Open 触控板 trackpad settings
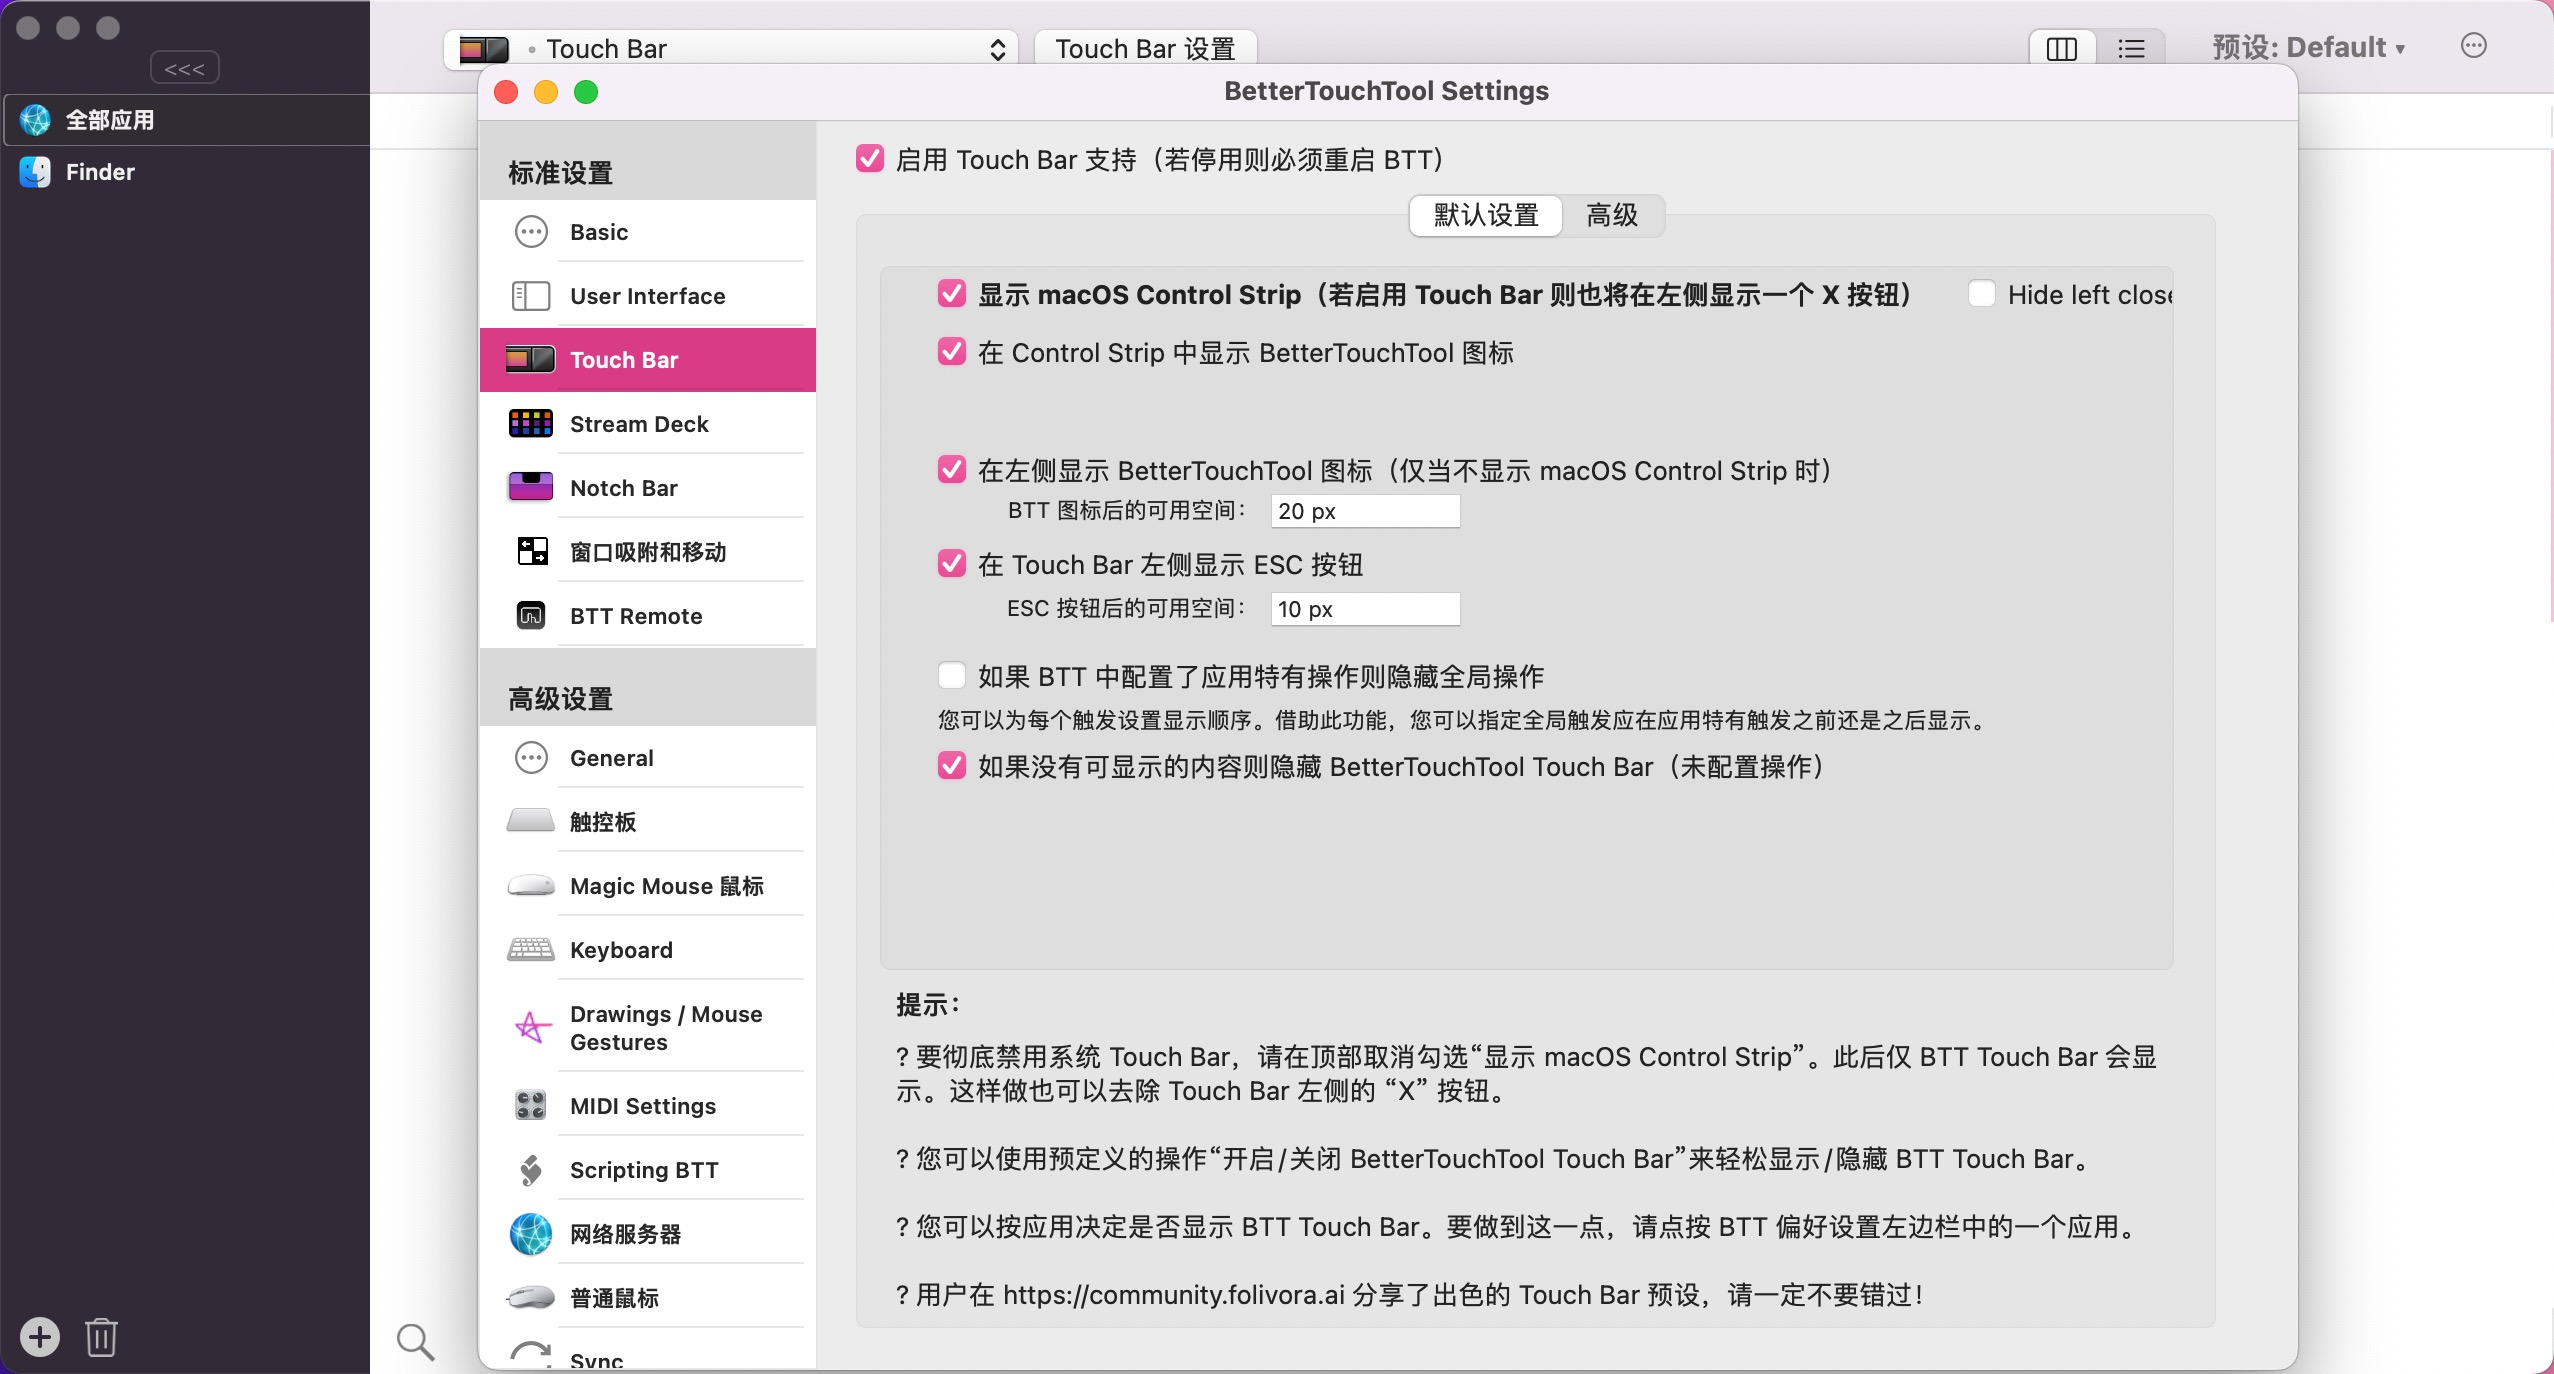This screenshot has width=2554, height=1374. point(648,822)
